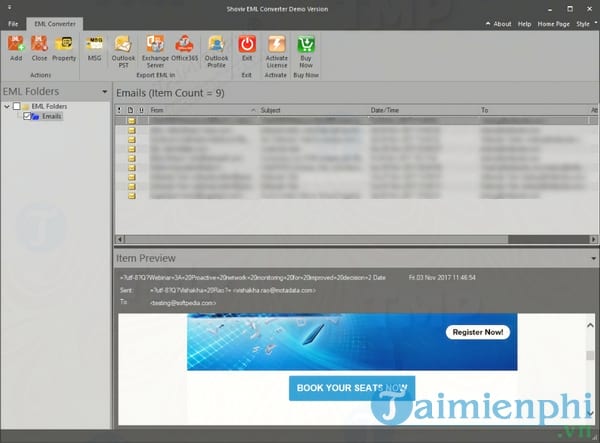Screen dimensions: 600x443
Task: Click the Fri 03 Nov 2017 date text
Action: click(442, 277)
